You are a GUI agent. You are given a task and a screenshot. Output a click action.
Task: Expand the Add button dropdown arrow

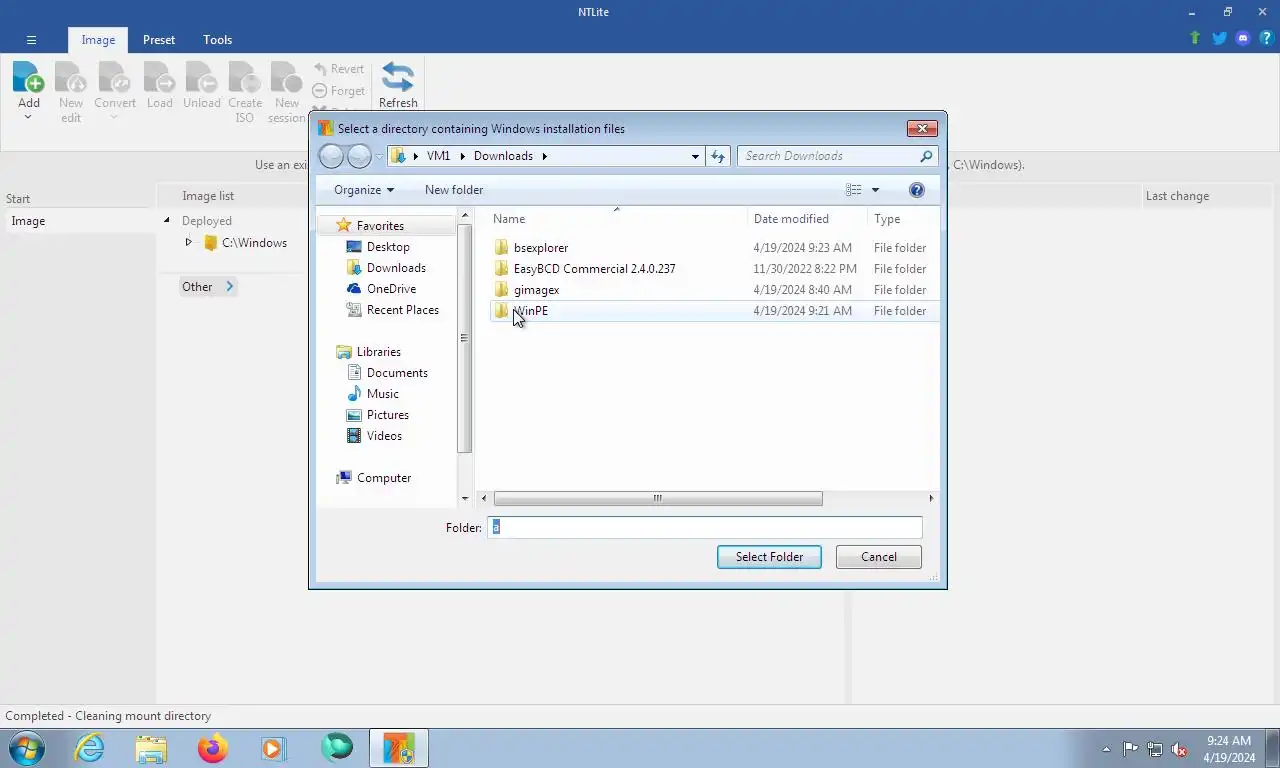(28, 117)
